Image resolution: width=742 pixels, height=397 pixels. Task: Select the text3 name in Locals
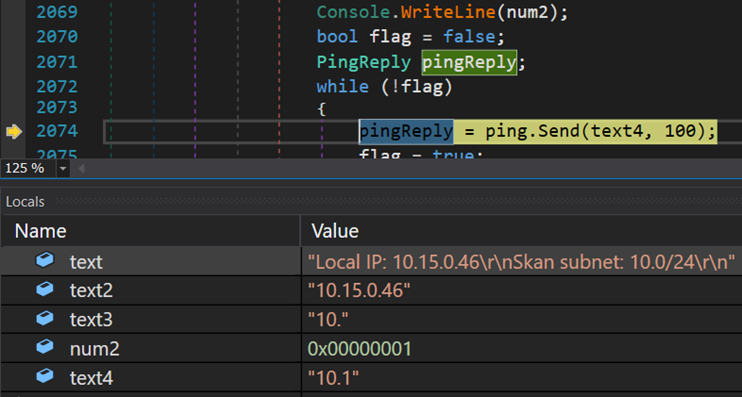[x=91, y=320]
